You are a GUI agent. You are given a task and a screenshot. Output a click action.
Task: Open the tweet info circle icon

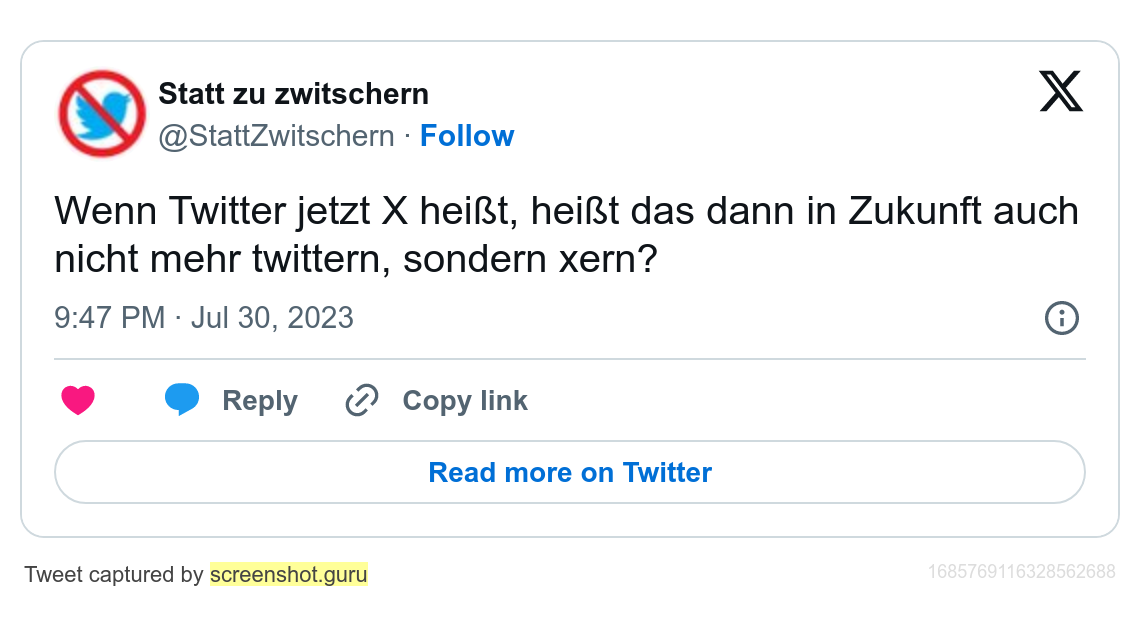[x=1061, y=318]
